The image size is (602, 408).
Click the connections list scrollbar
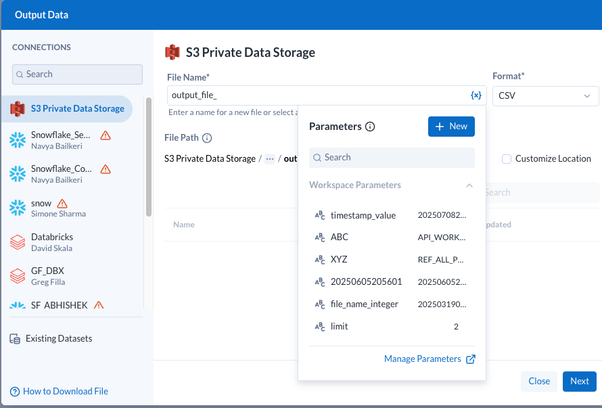149,157
